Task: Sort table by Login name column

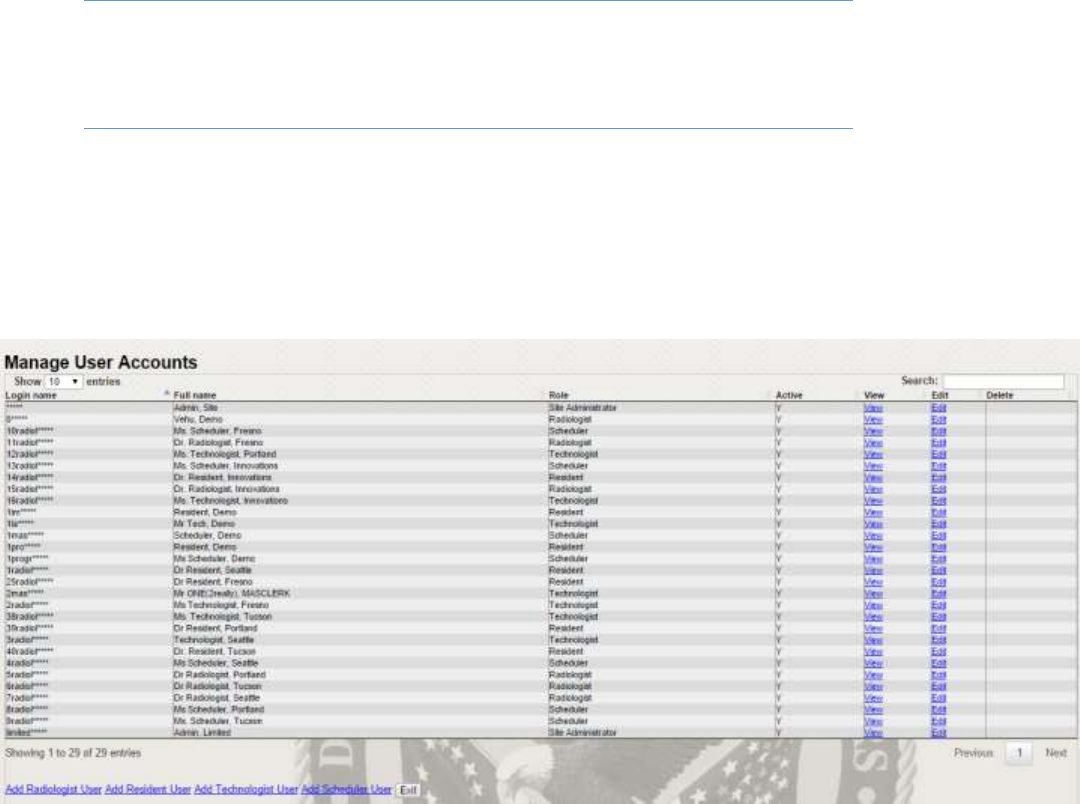Action: click(31, 395)
